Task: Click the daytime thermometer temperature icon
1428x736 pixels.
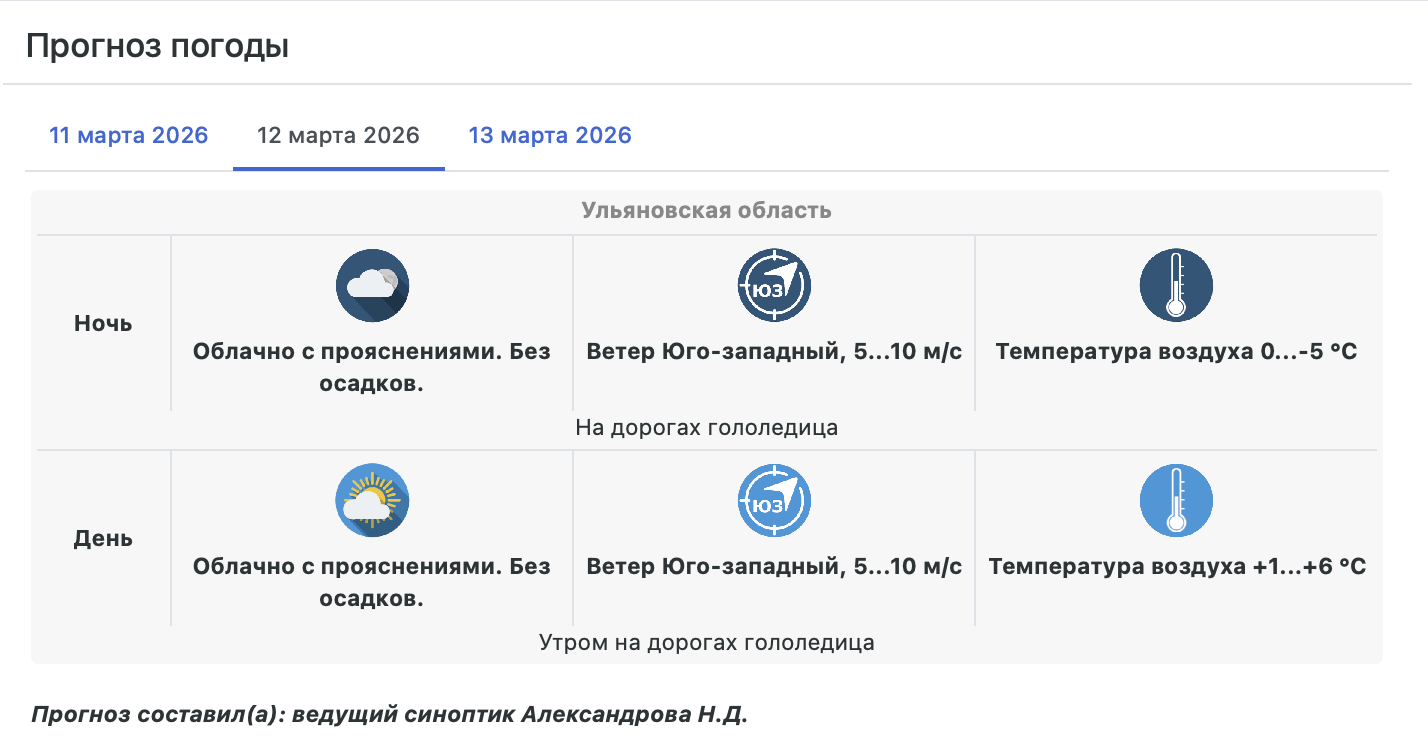Action: (1176, 501)
